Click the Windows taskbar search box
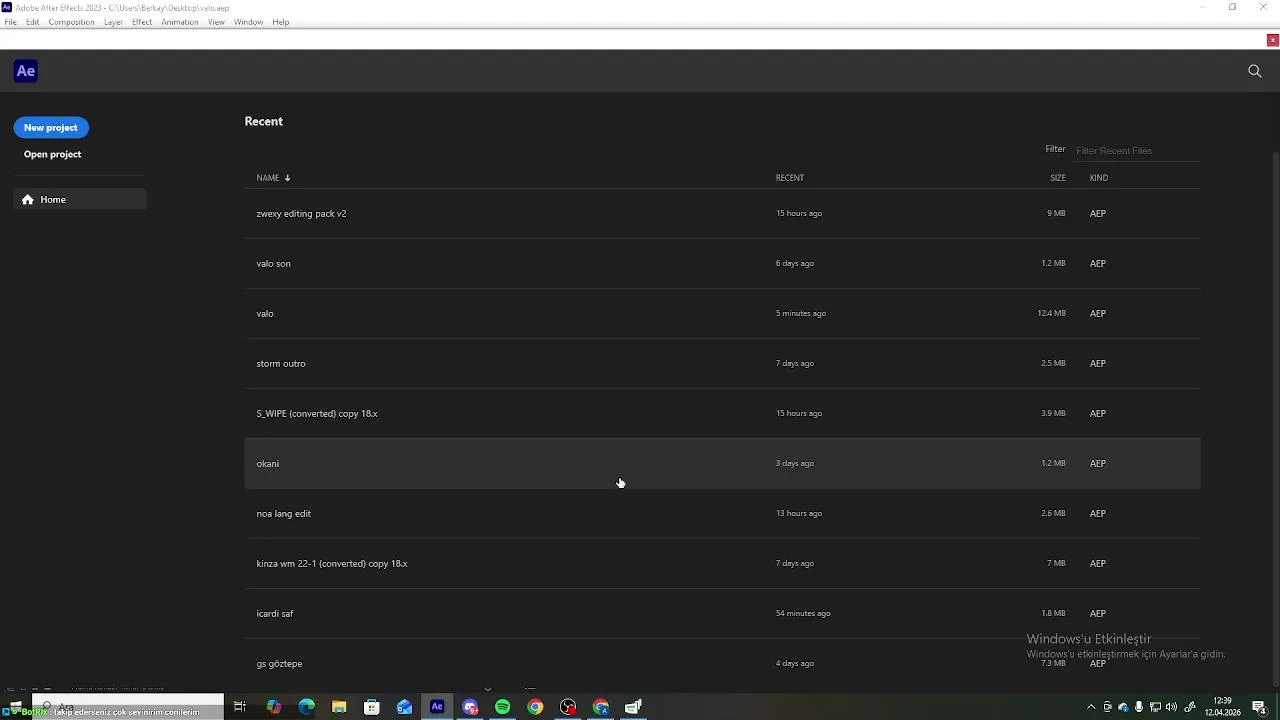Screen dimensions: 1280x720 128,707
